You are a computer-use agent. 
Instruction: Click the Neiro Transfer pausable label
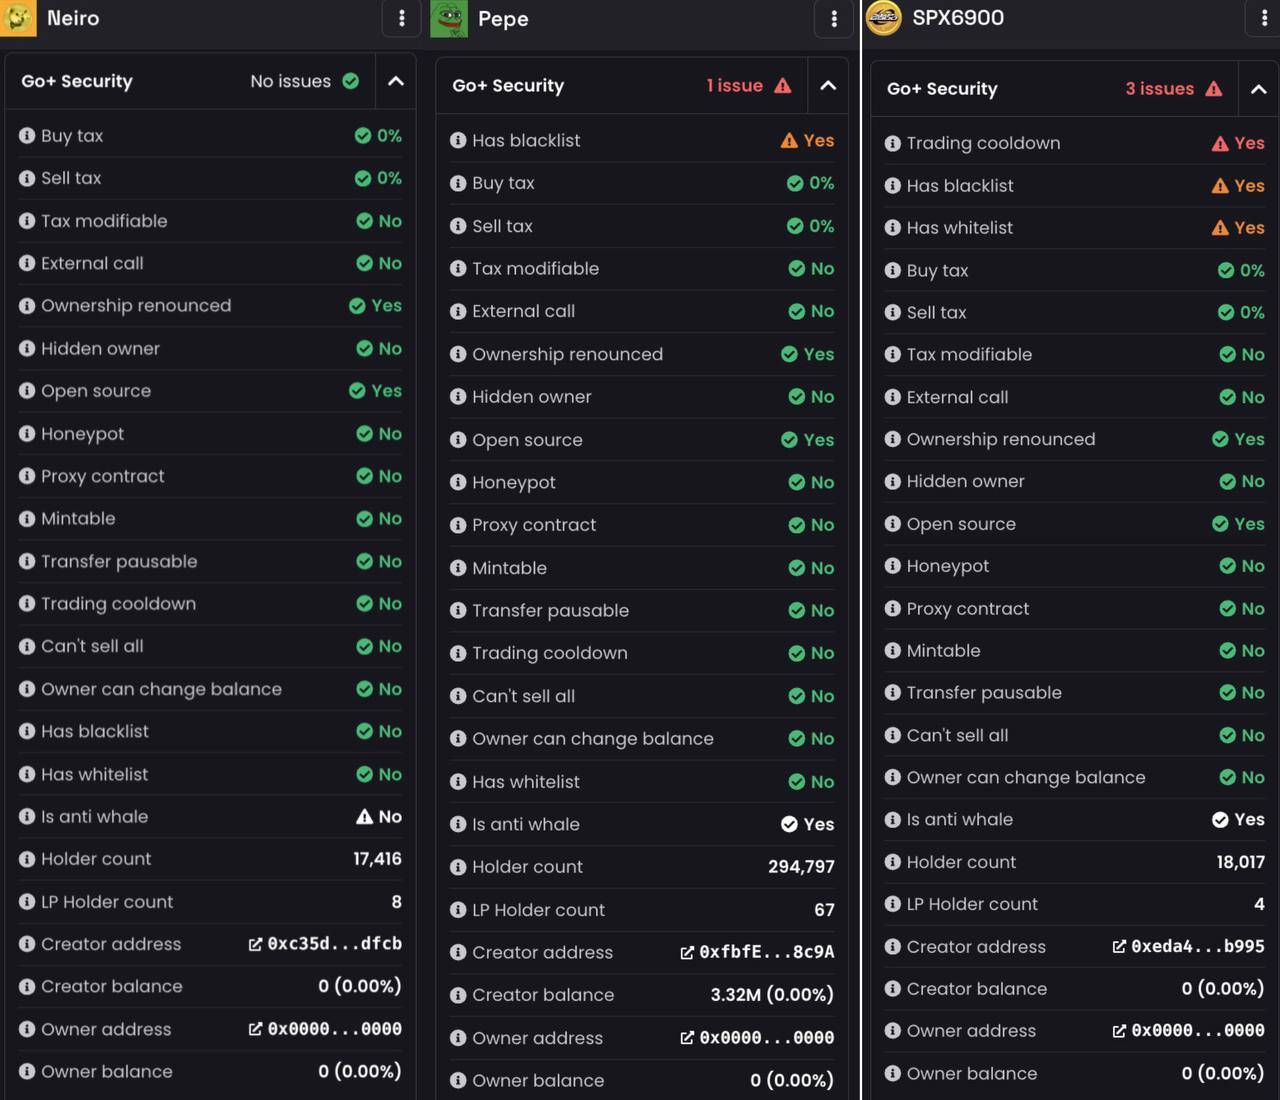[119, 562]
